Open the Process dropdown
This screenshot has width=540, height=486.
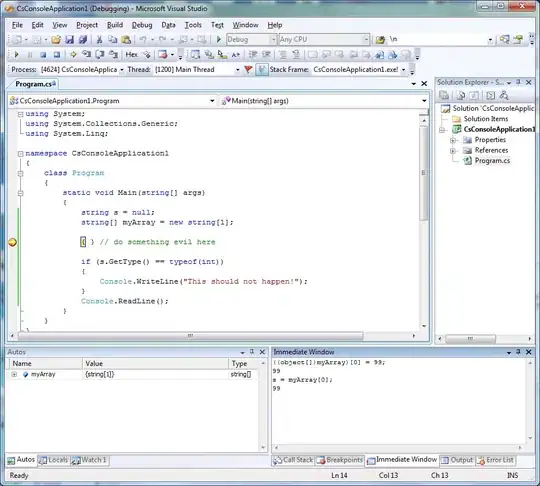[122, 70]
